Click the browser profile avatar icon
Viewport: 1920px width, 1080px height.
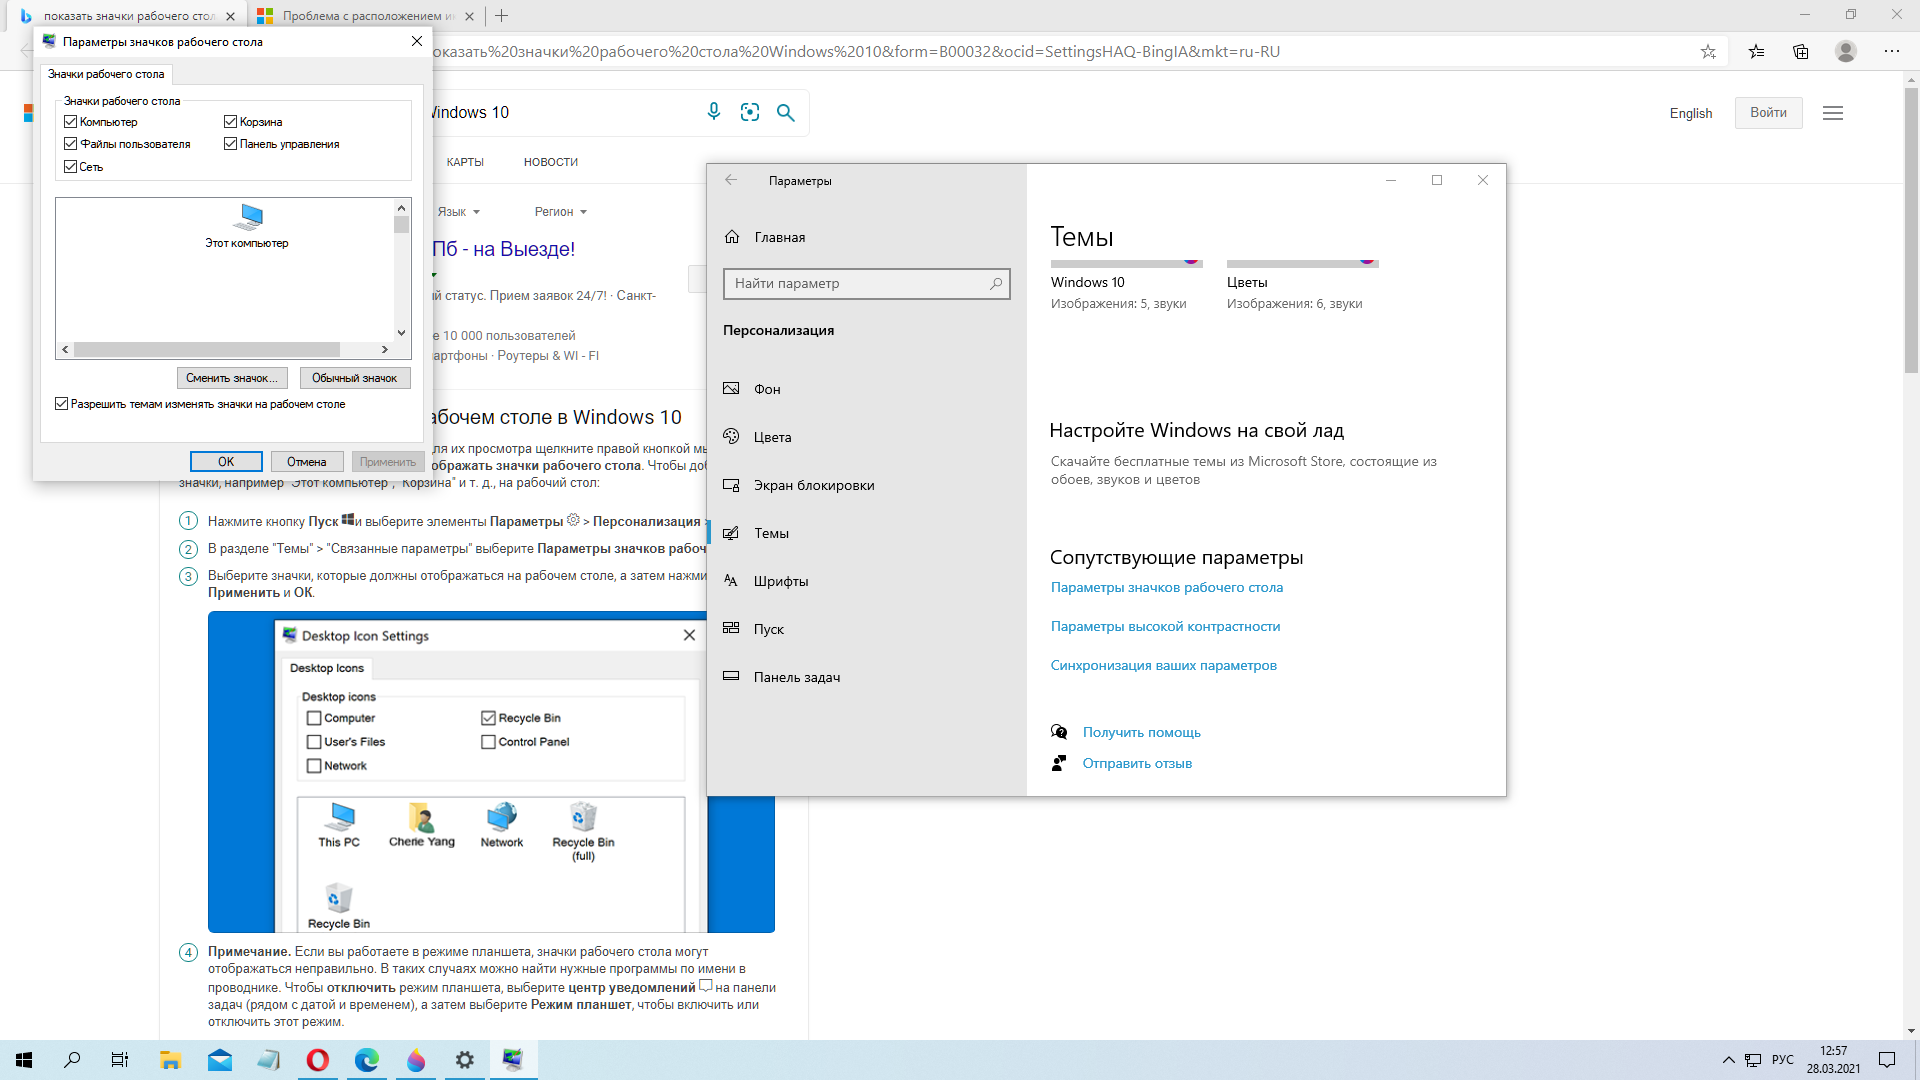1846,51
